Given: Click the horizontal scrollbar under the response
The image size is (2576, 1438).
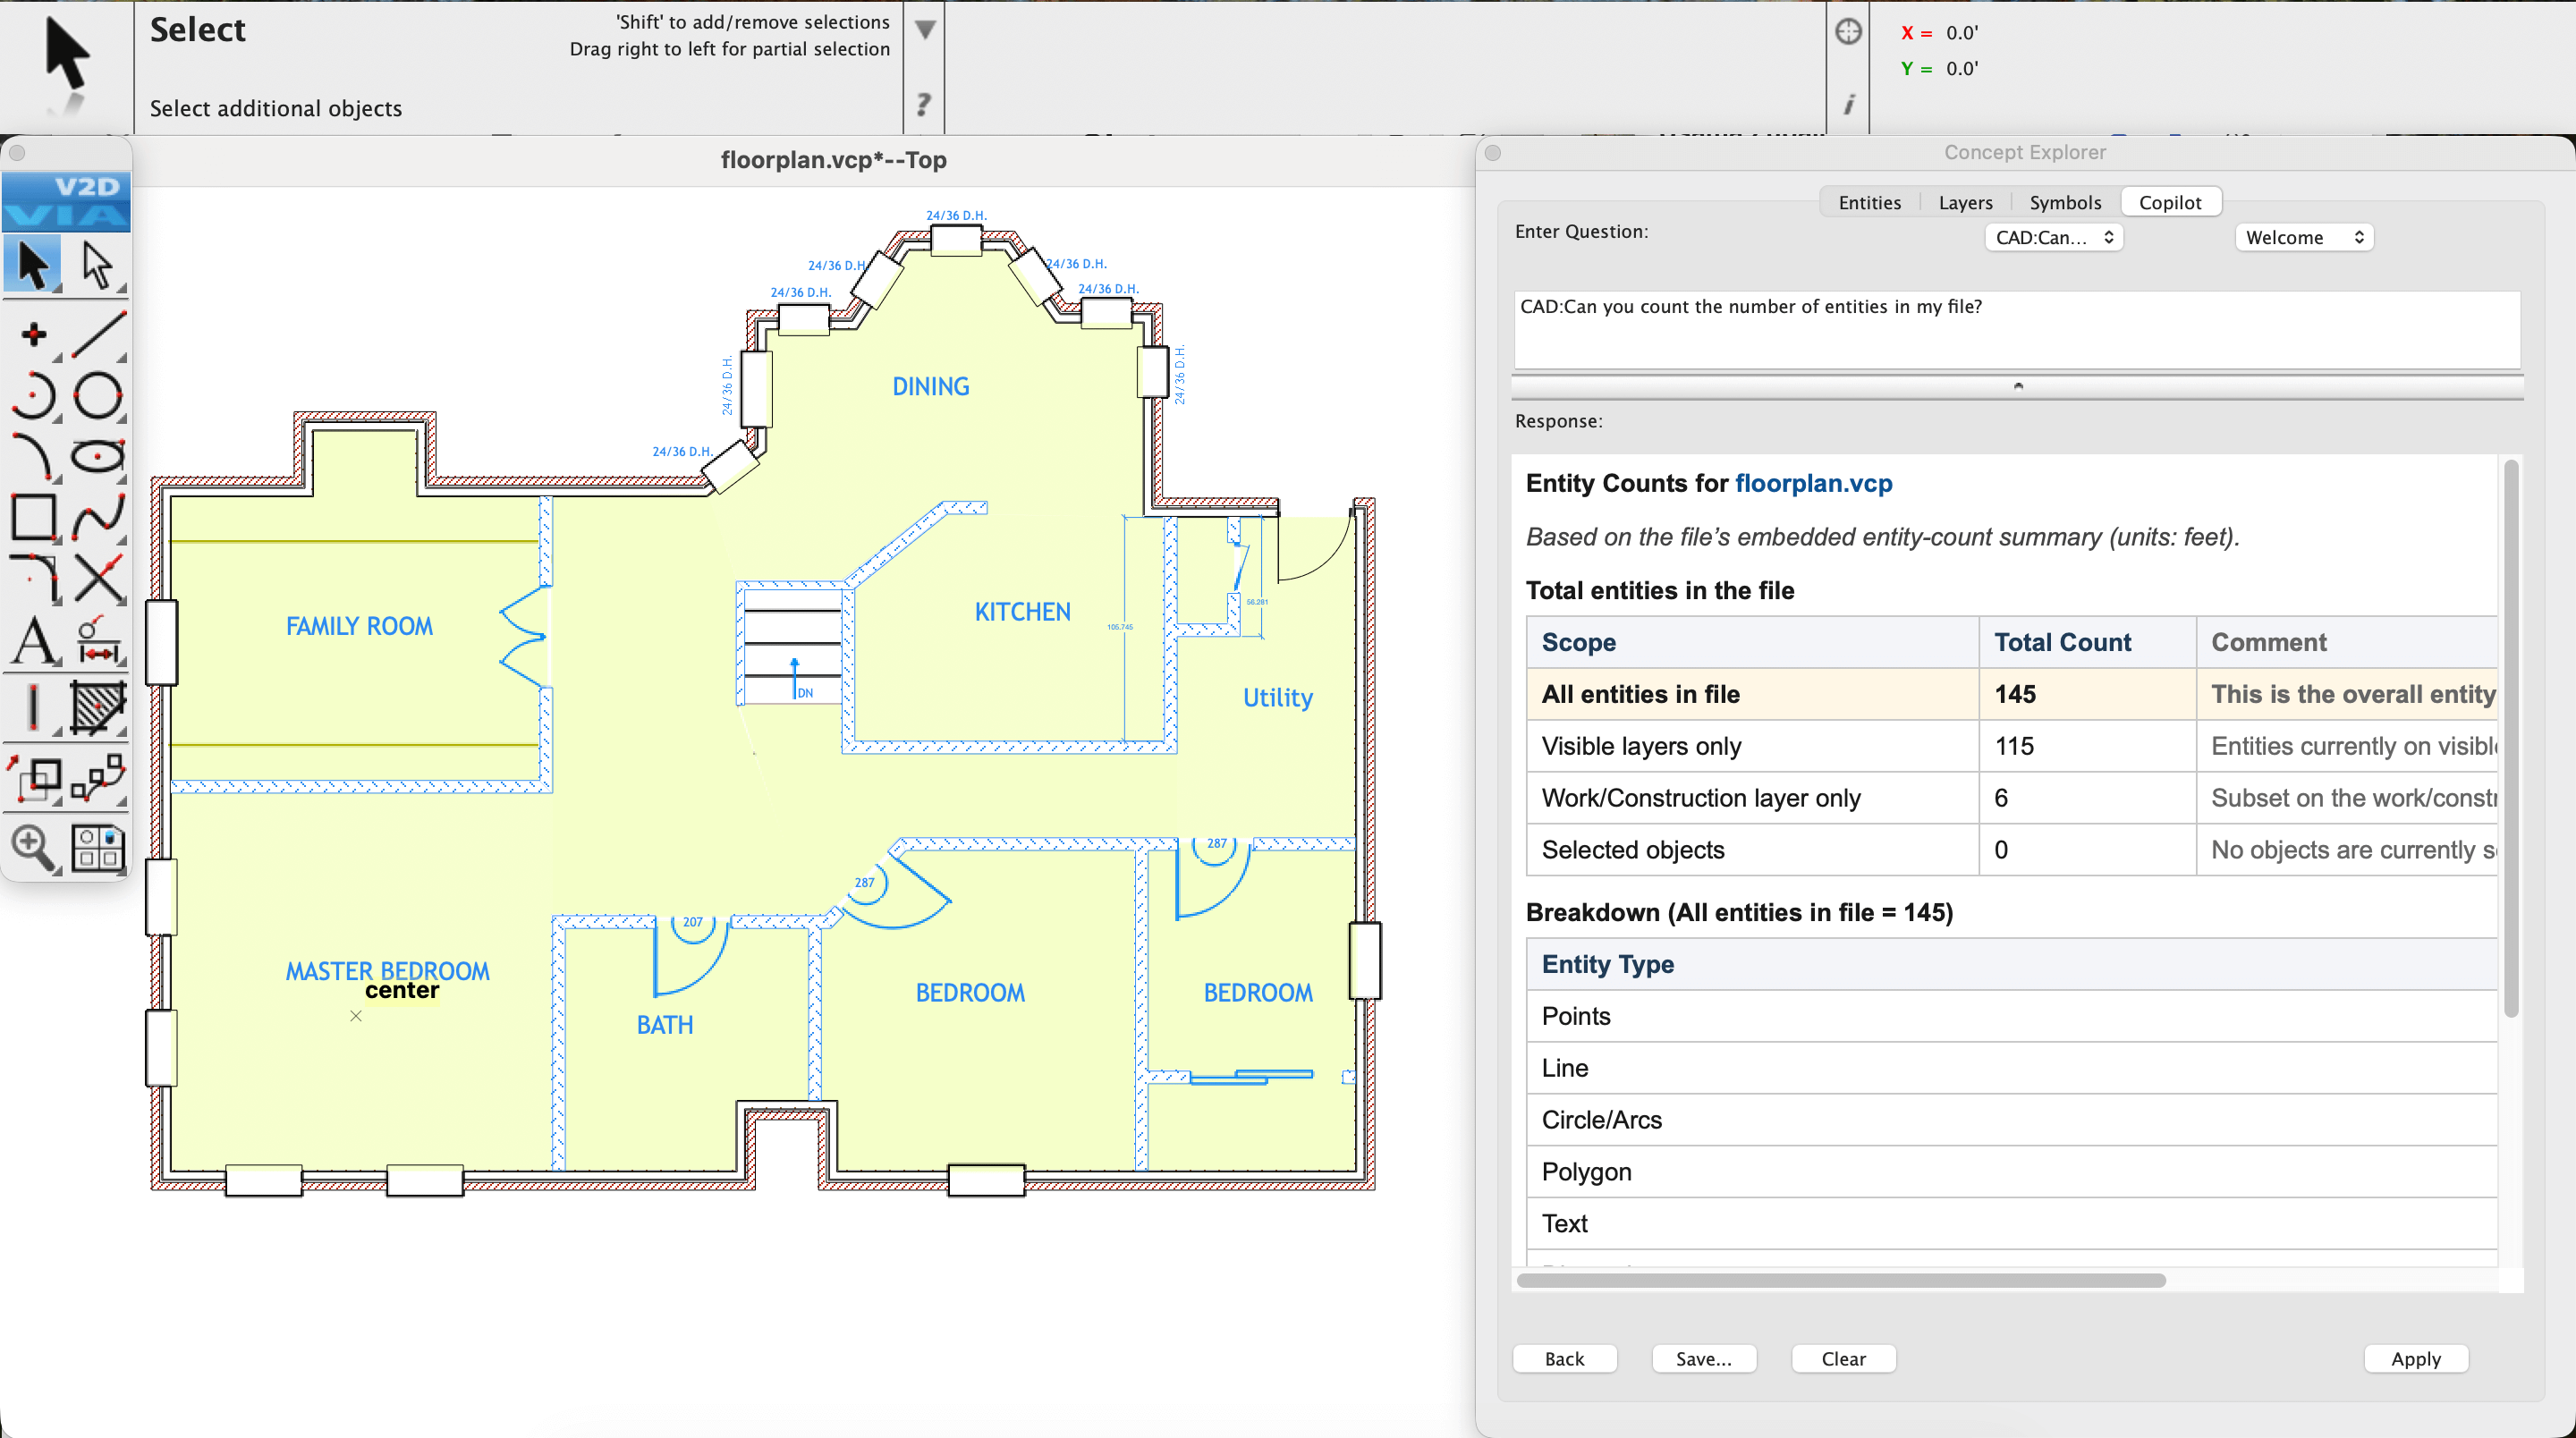Looking at the screenshot, I should pyautogui.click(x=1840, y=1281).
